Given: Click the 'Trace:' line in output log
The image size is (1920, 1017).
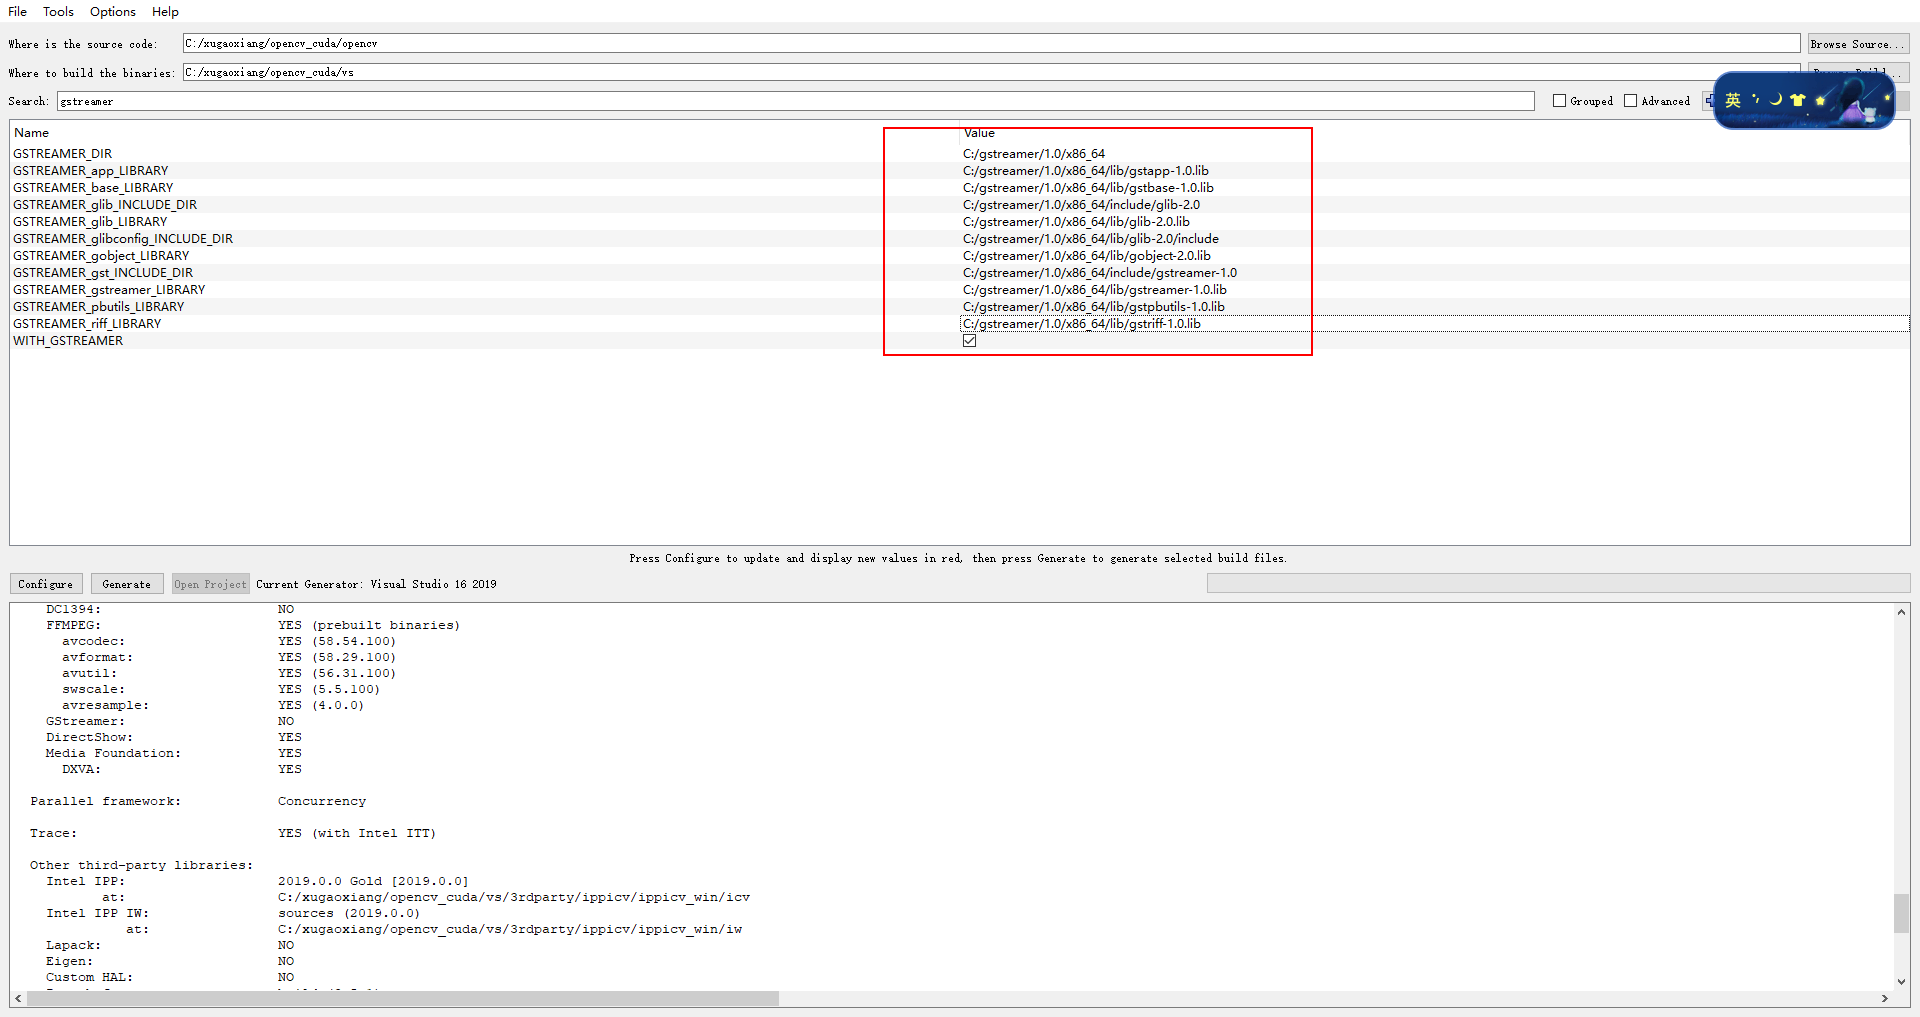Looking at the screenshot, I should click(53, 833).
